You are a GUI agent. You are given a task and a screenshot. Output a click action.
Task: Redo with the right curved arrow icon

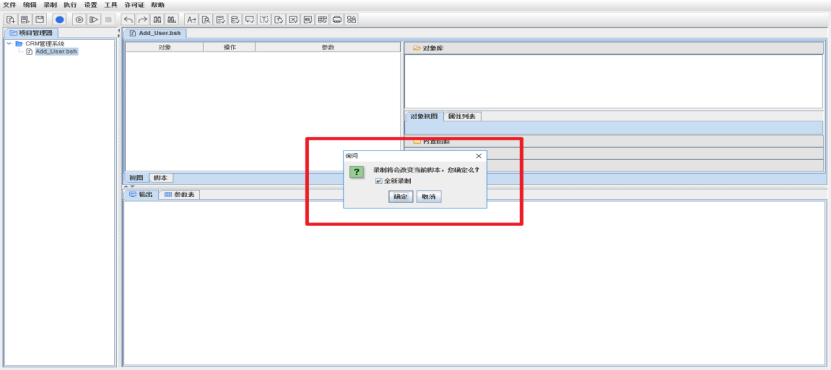pyautogui.click(x=142, y=20)
